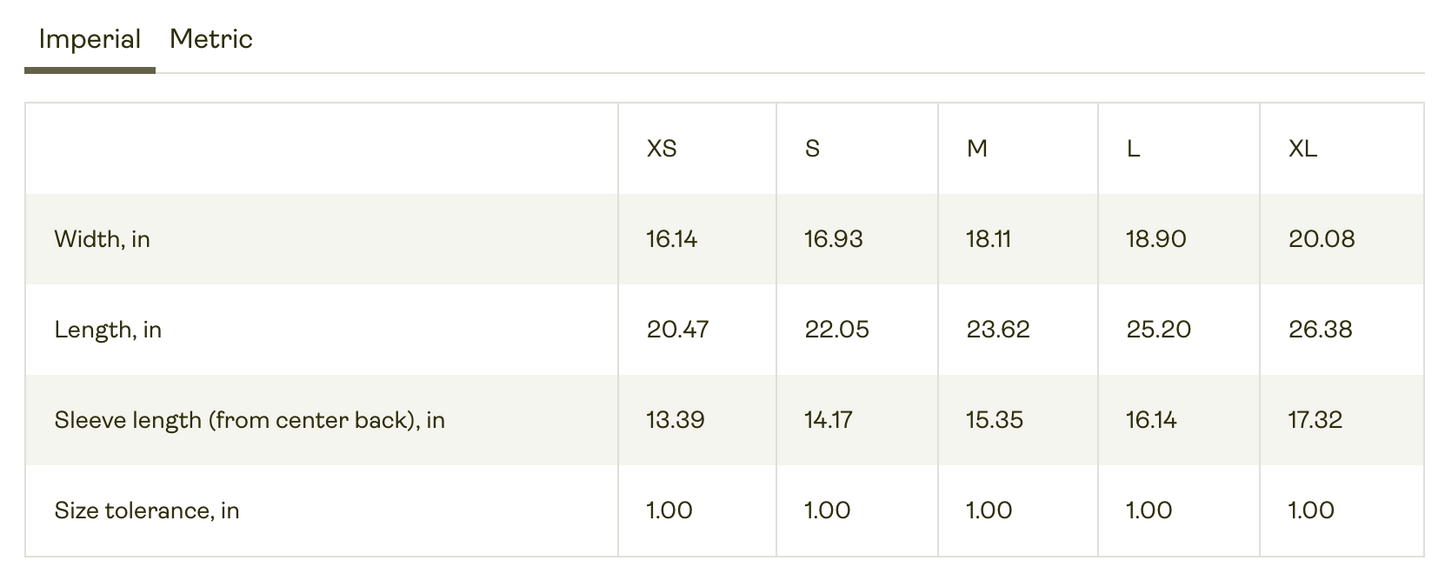Click the M sleeve length value 15.35
1445x574 pixels.
[x=994, y=420]
